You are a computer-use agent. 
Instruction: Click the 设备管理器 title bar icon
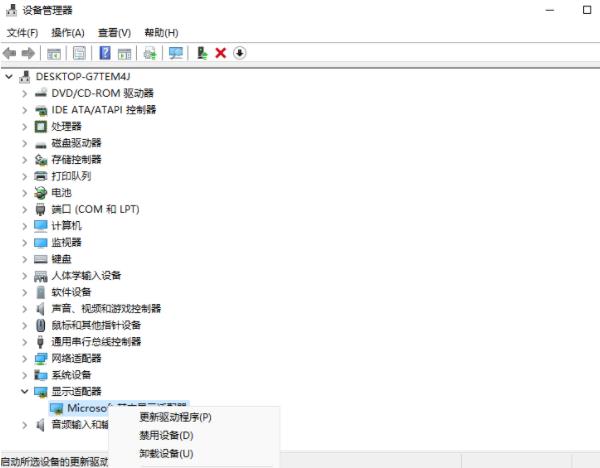tap(11, 10)
